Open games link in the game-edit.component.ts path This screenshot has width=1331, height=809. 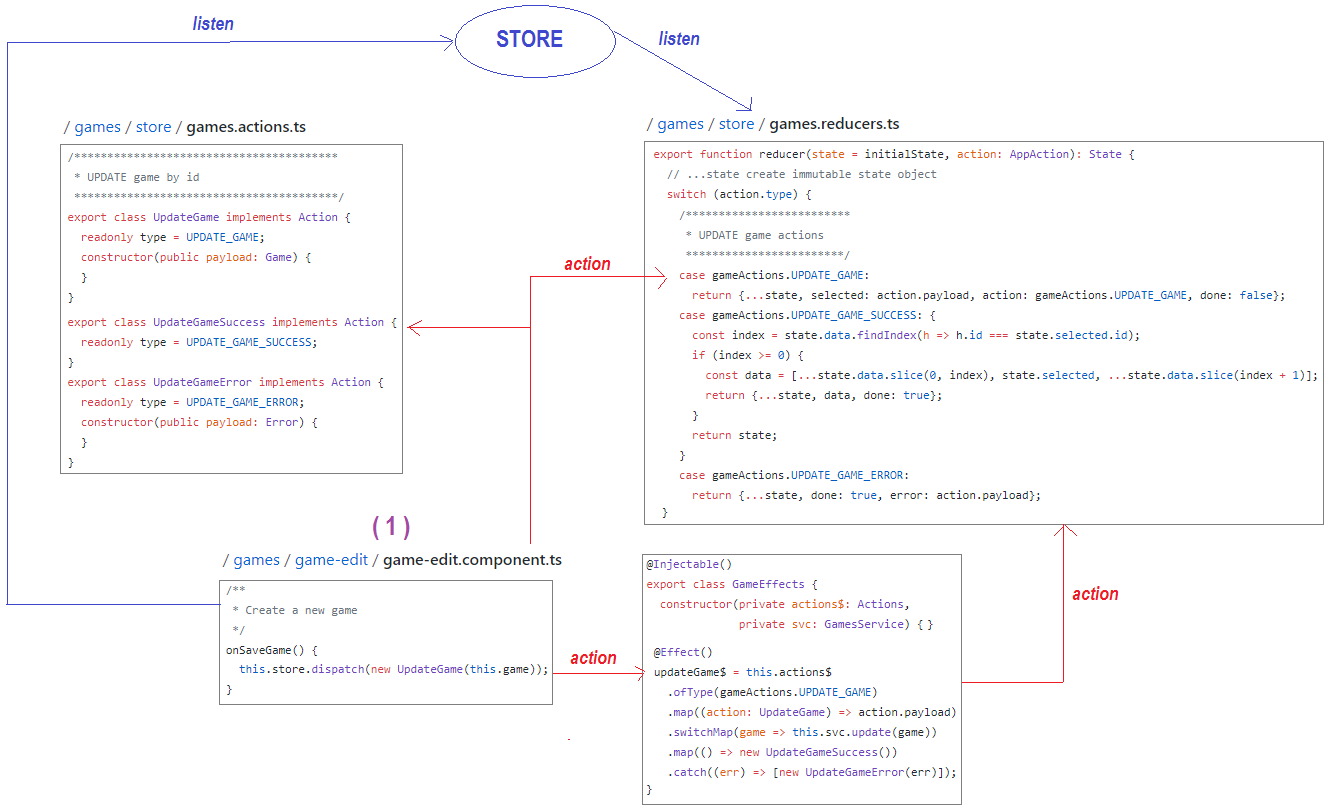(x=256, y=560)
